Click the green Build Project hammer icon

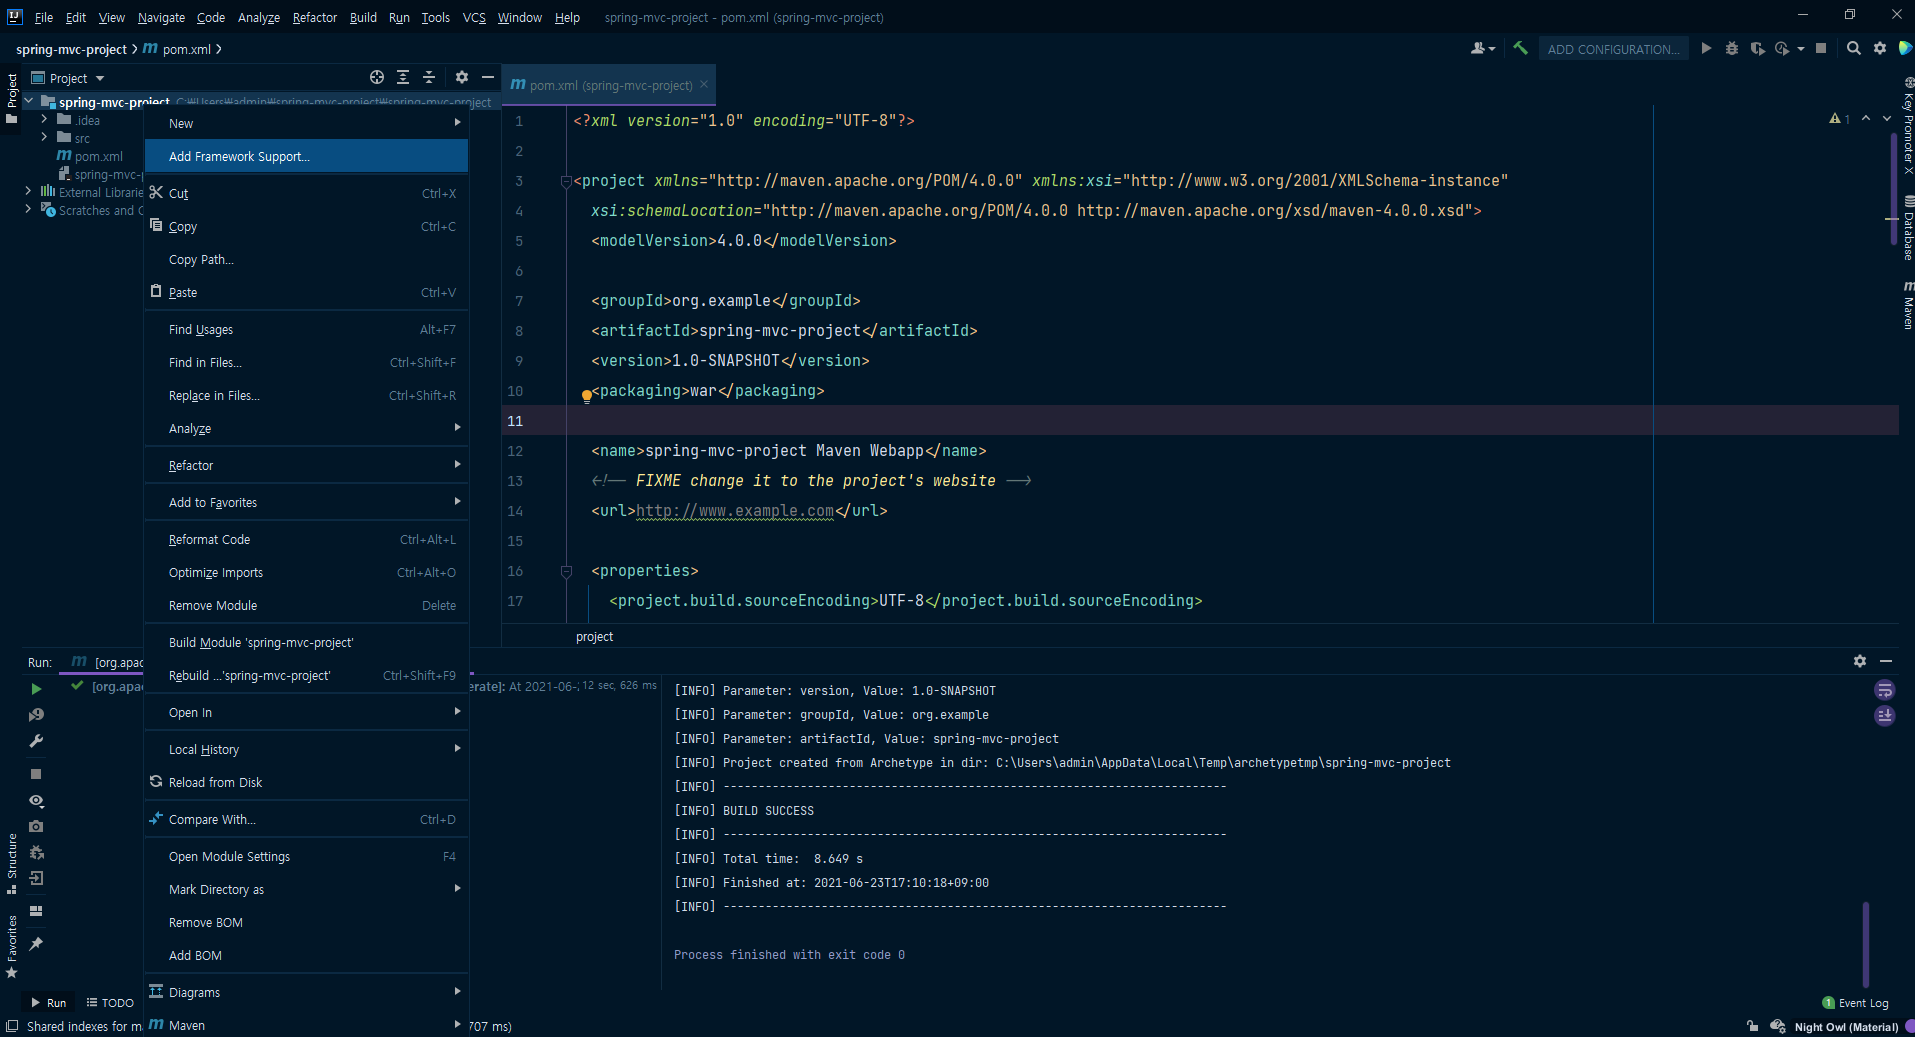pyautogui.click(x=1520, y=48)
